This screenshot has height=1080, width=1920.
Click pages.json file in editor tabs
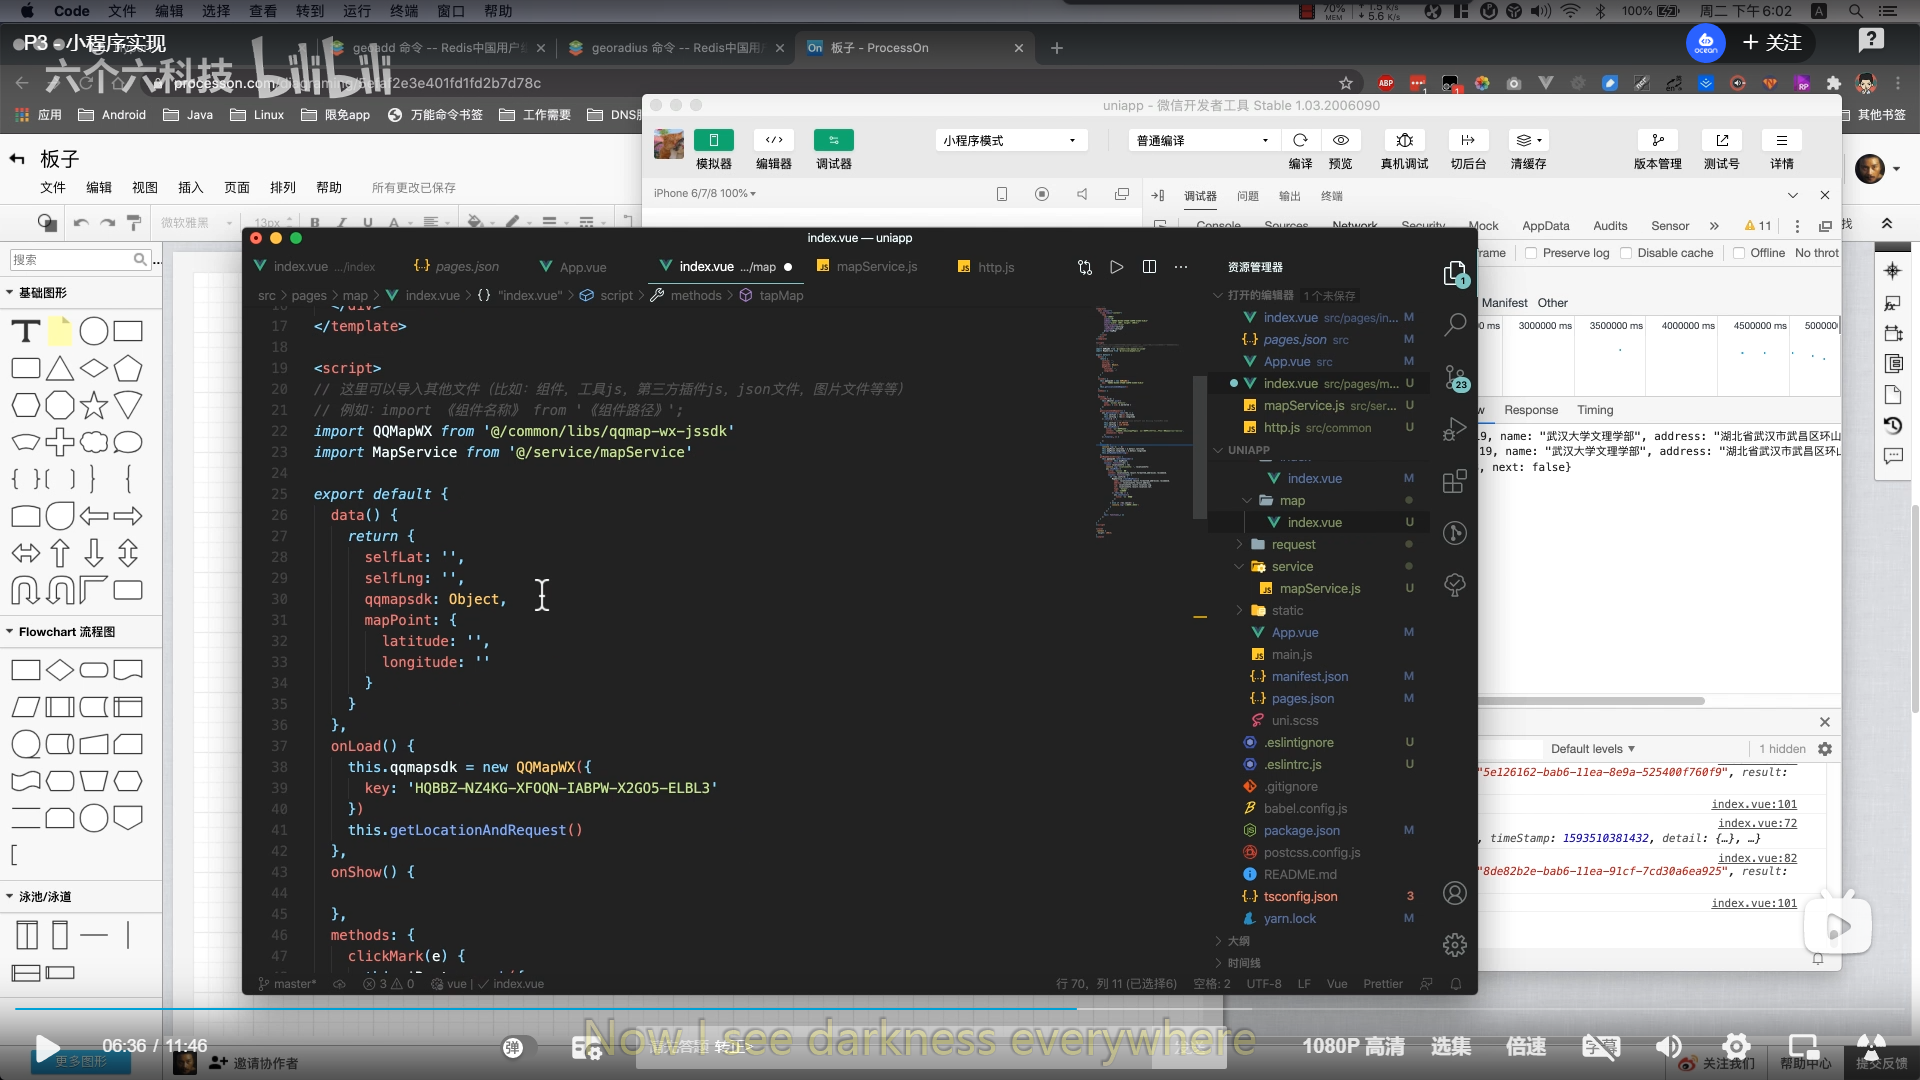(x=467, y=264)
